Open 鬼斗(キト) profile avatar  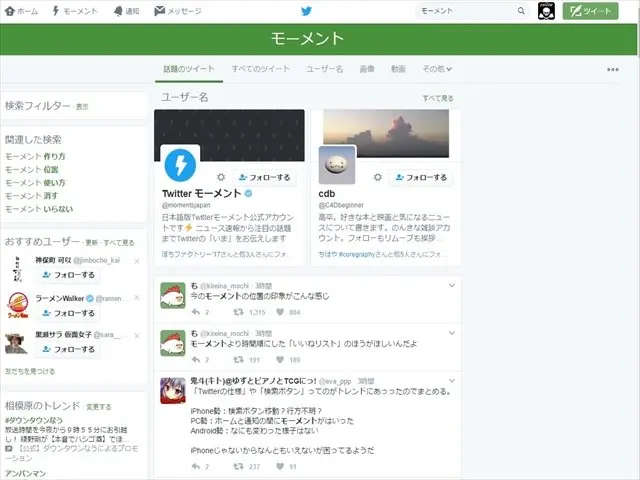(173, 391)
